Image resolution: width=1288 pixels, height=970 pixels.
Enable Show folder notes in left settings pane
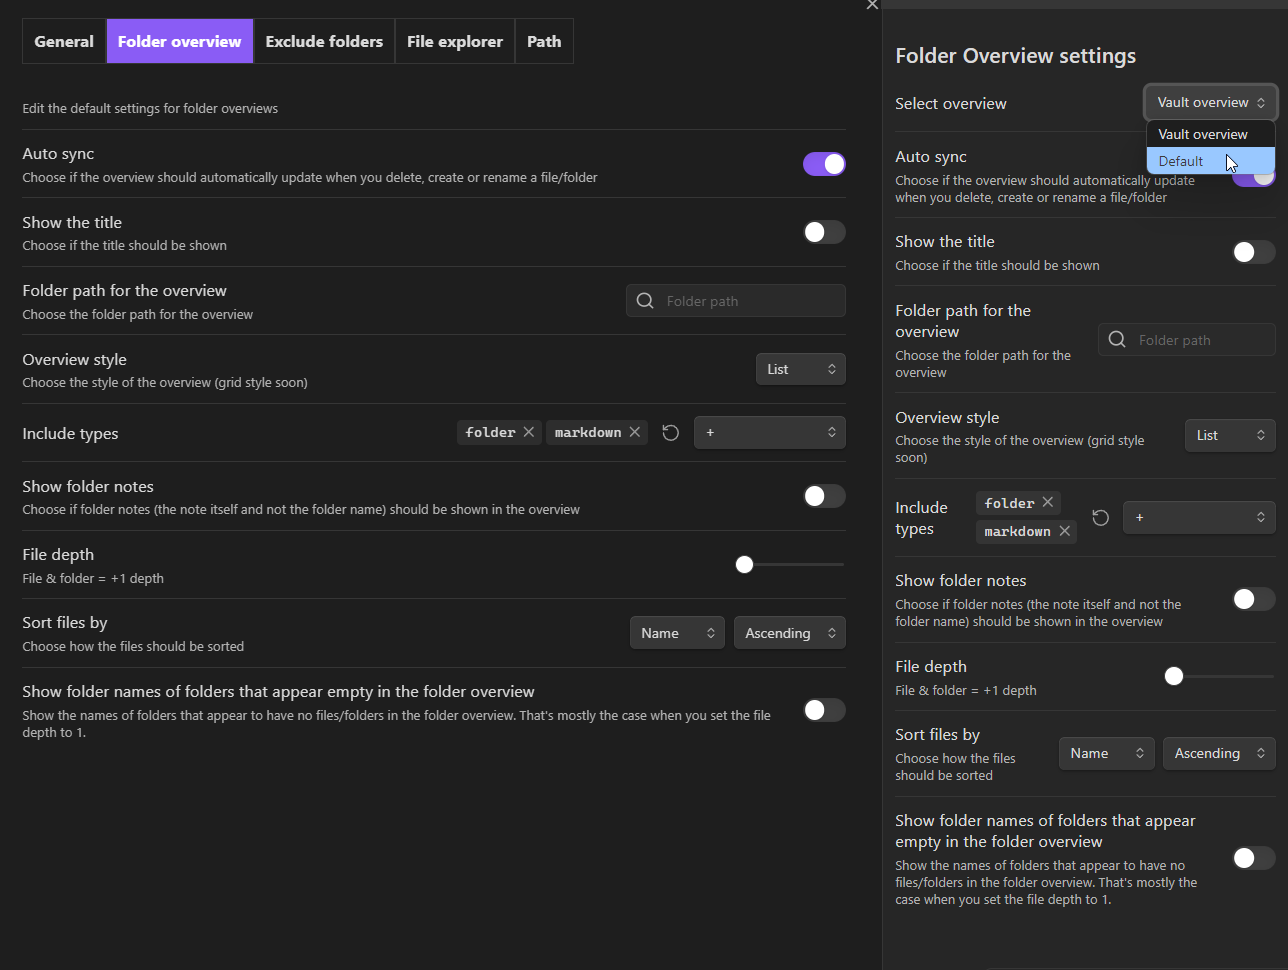click(x=824, y=496)
